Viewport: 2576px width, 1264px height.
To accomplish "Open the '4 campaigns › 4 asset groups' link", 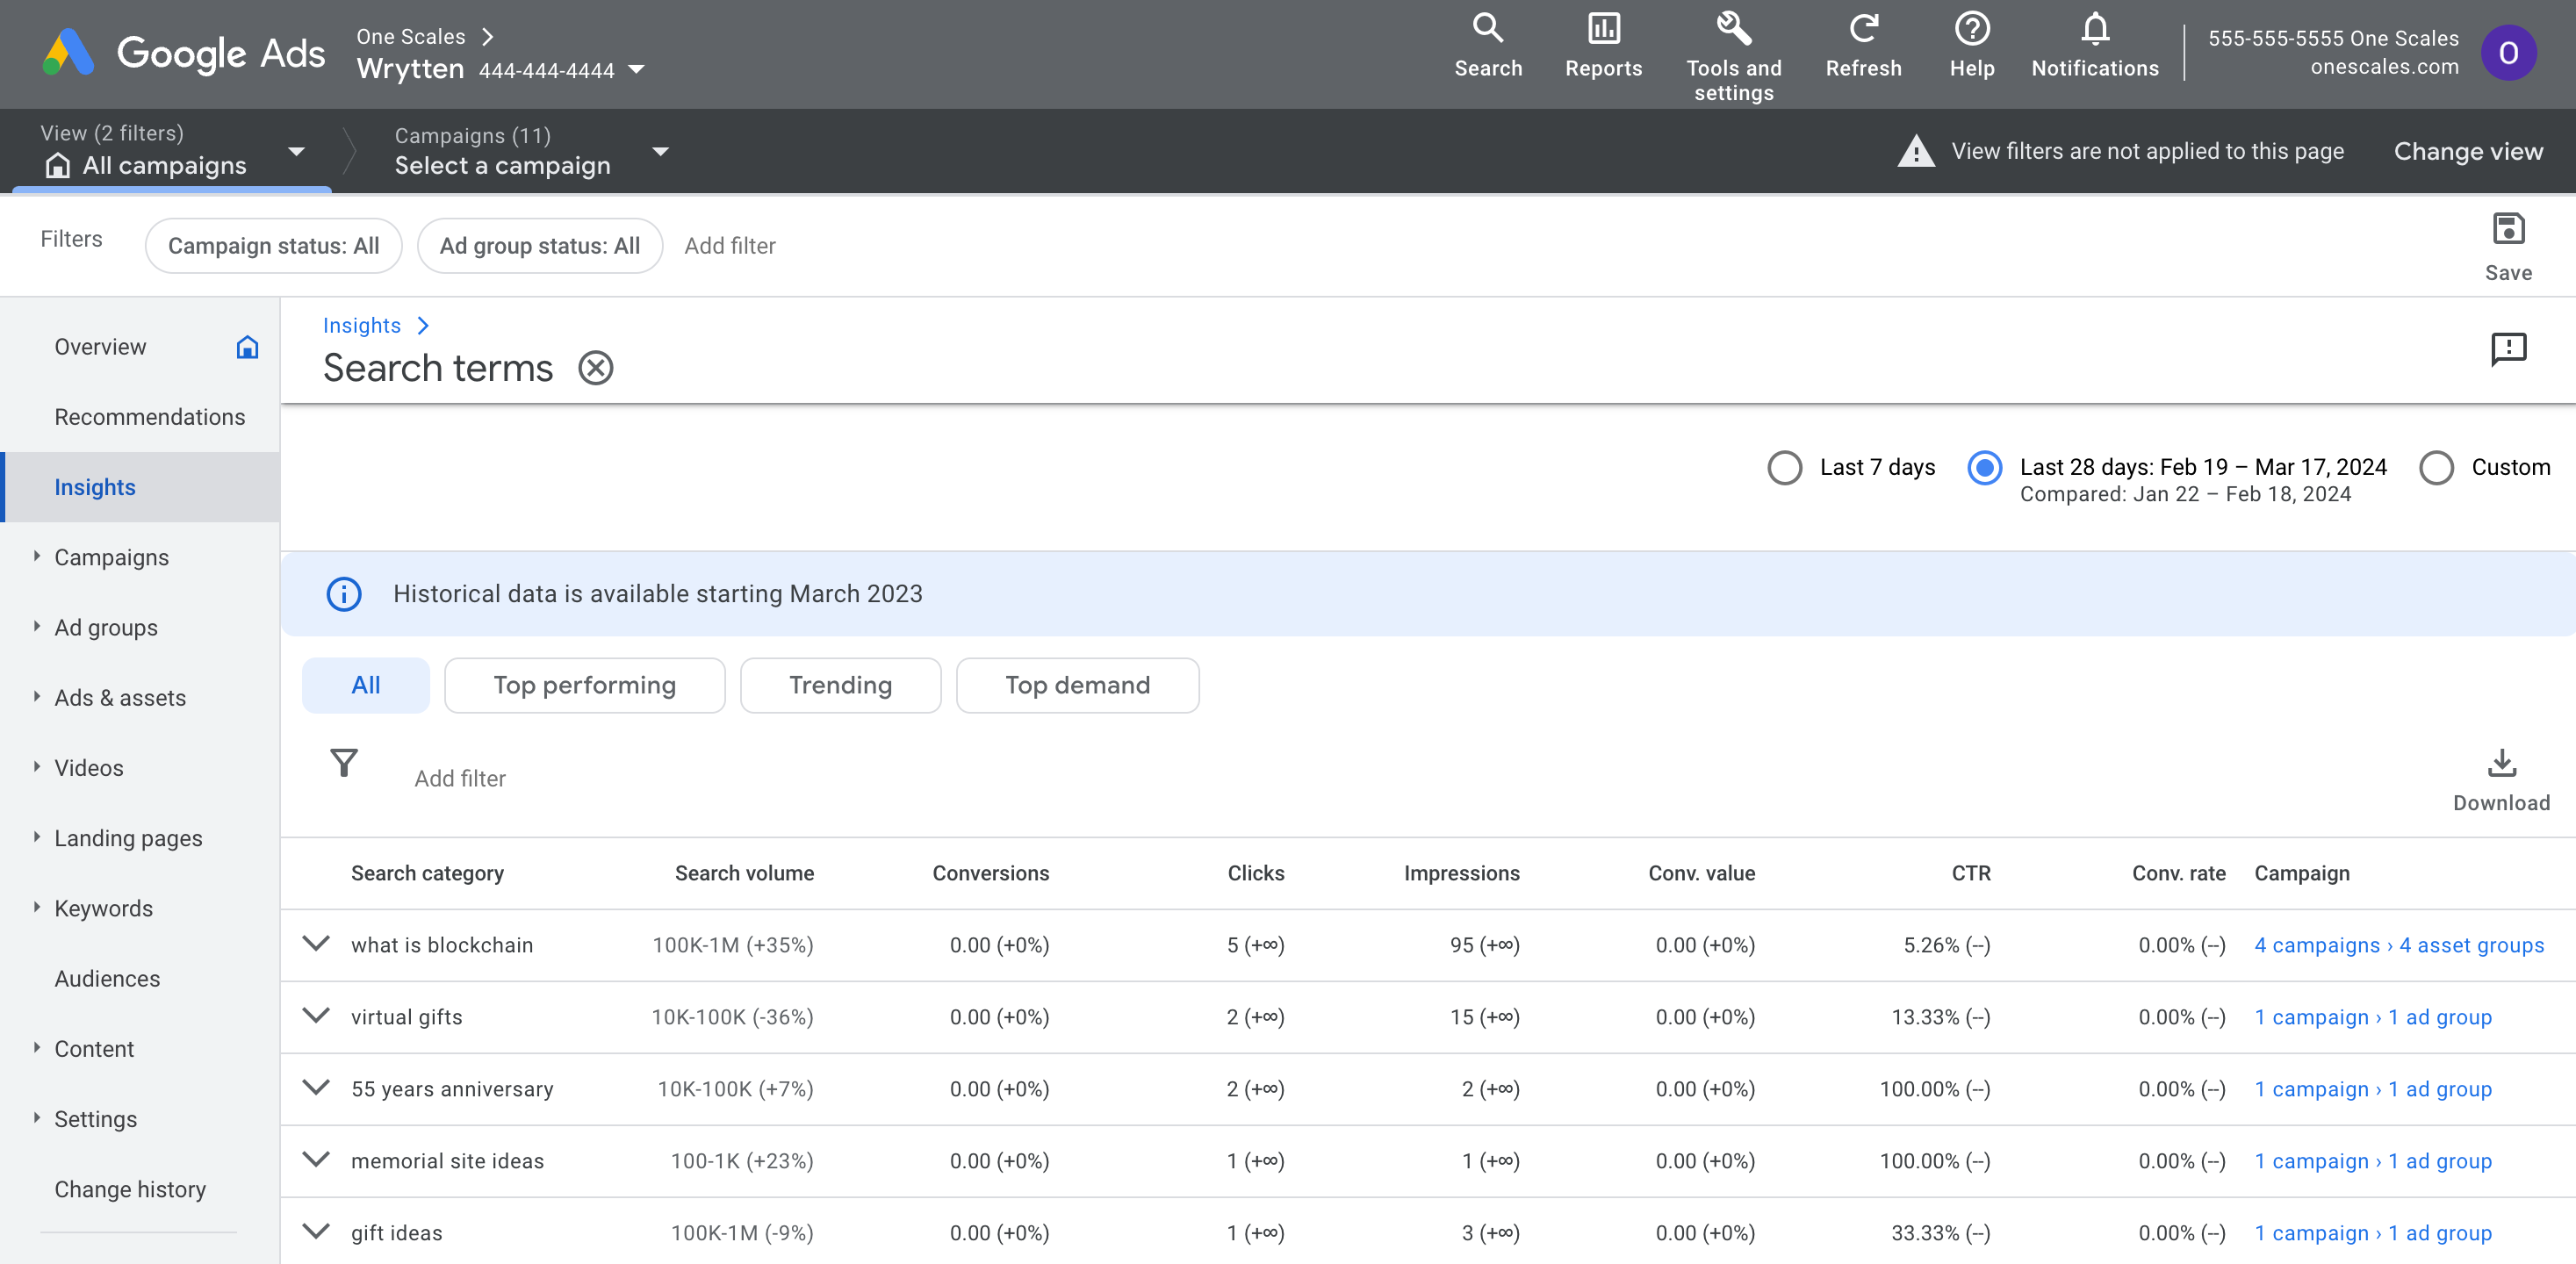I will point(2398,945).
